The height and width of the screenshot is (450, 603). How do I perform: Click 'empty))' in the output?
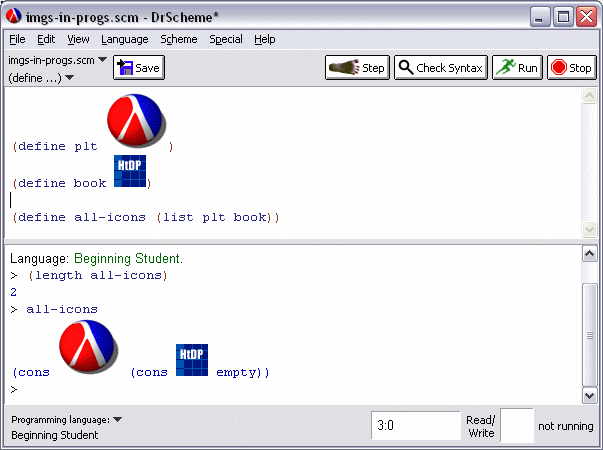point(243,372)
